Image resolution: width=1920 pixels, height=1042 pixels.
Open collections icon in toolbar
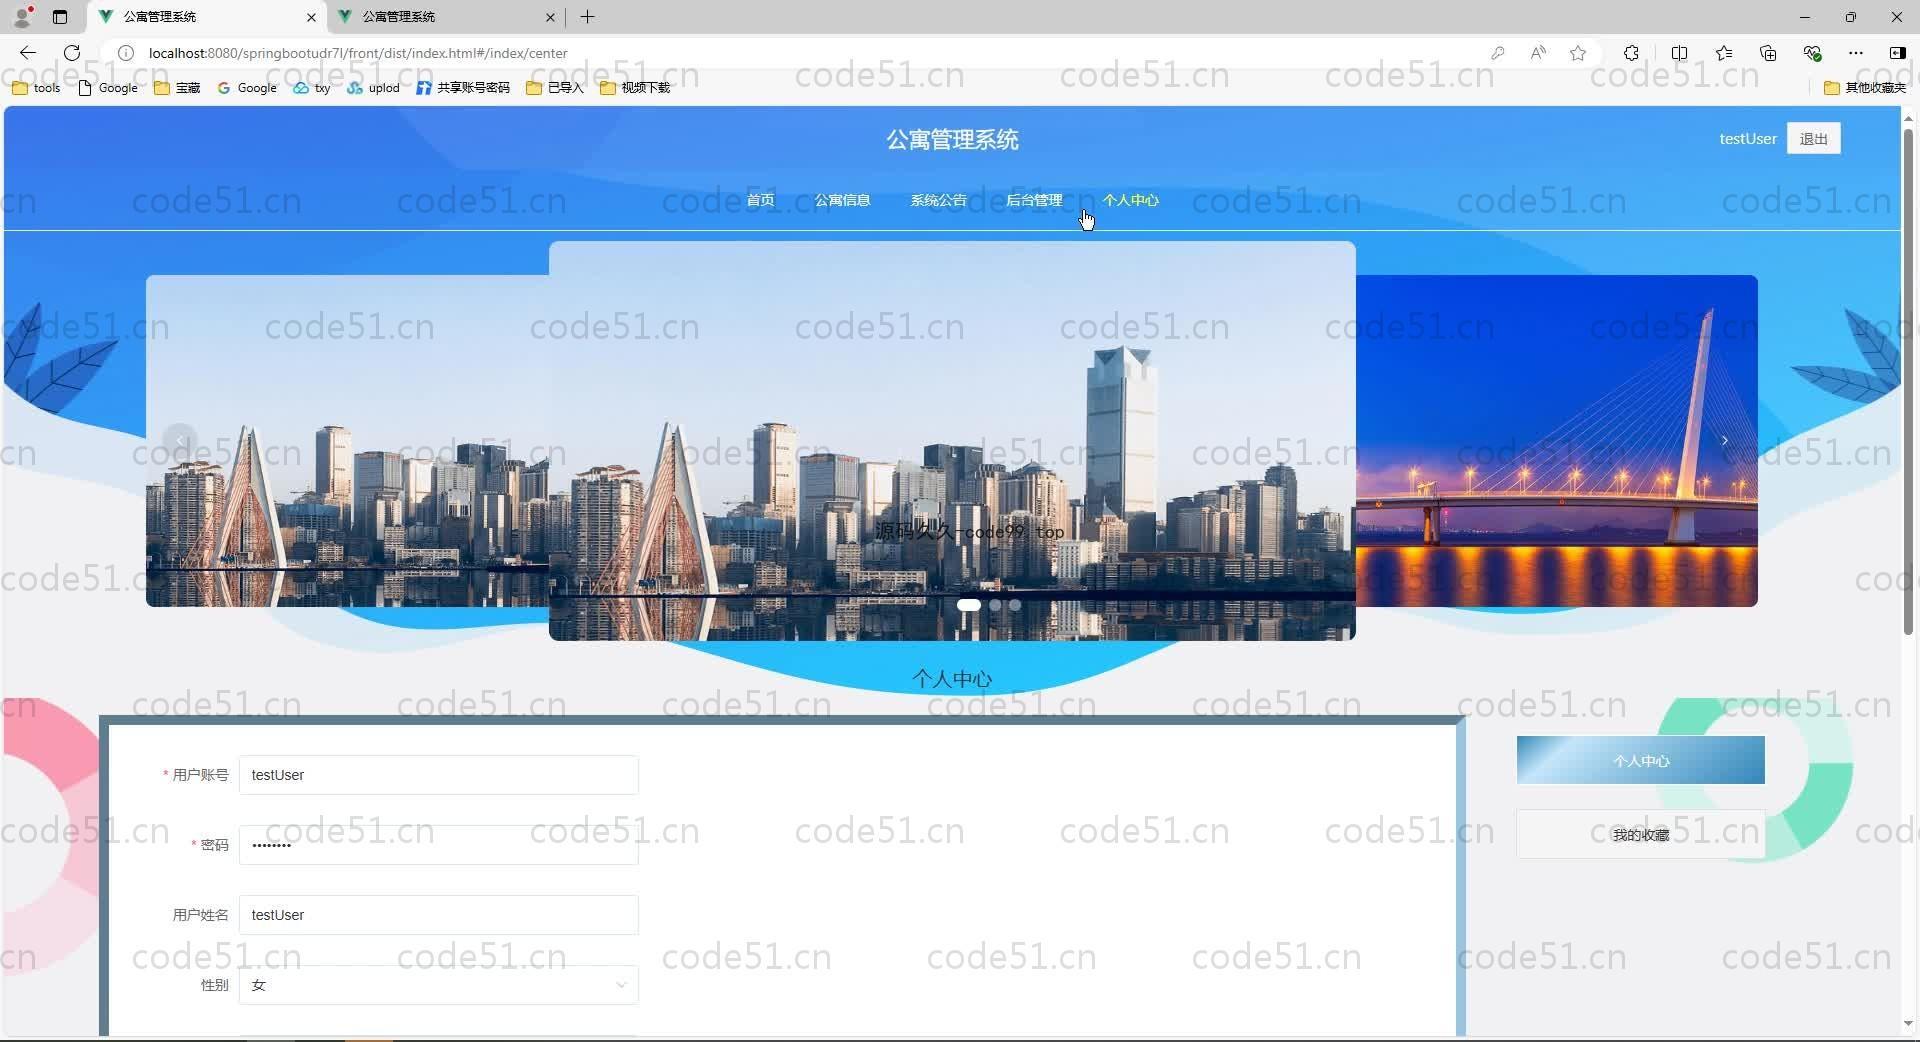pyautogui.click(x=1768, y=53)
